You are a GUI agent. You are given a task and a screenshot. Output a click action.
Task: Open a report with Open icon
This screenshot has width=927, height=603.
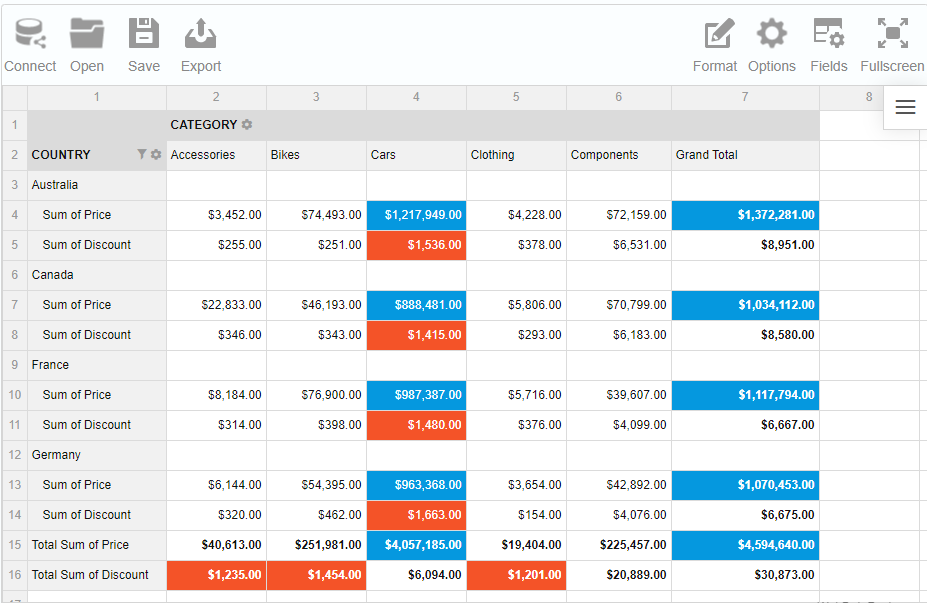click(x=87, y=35)
